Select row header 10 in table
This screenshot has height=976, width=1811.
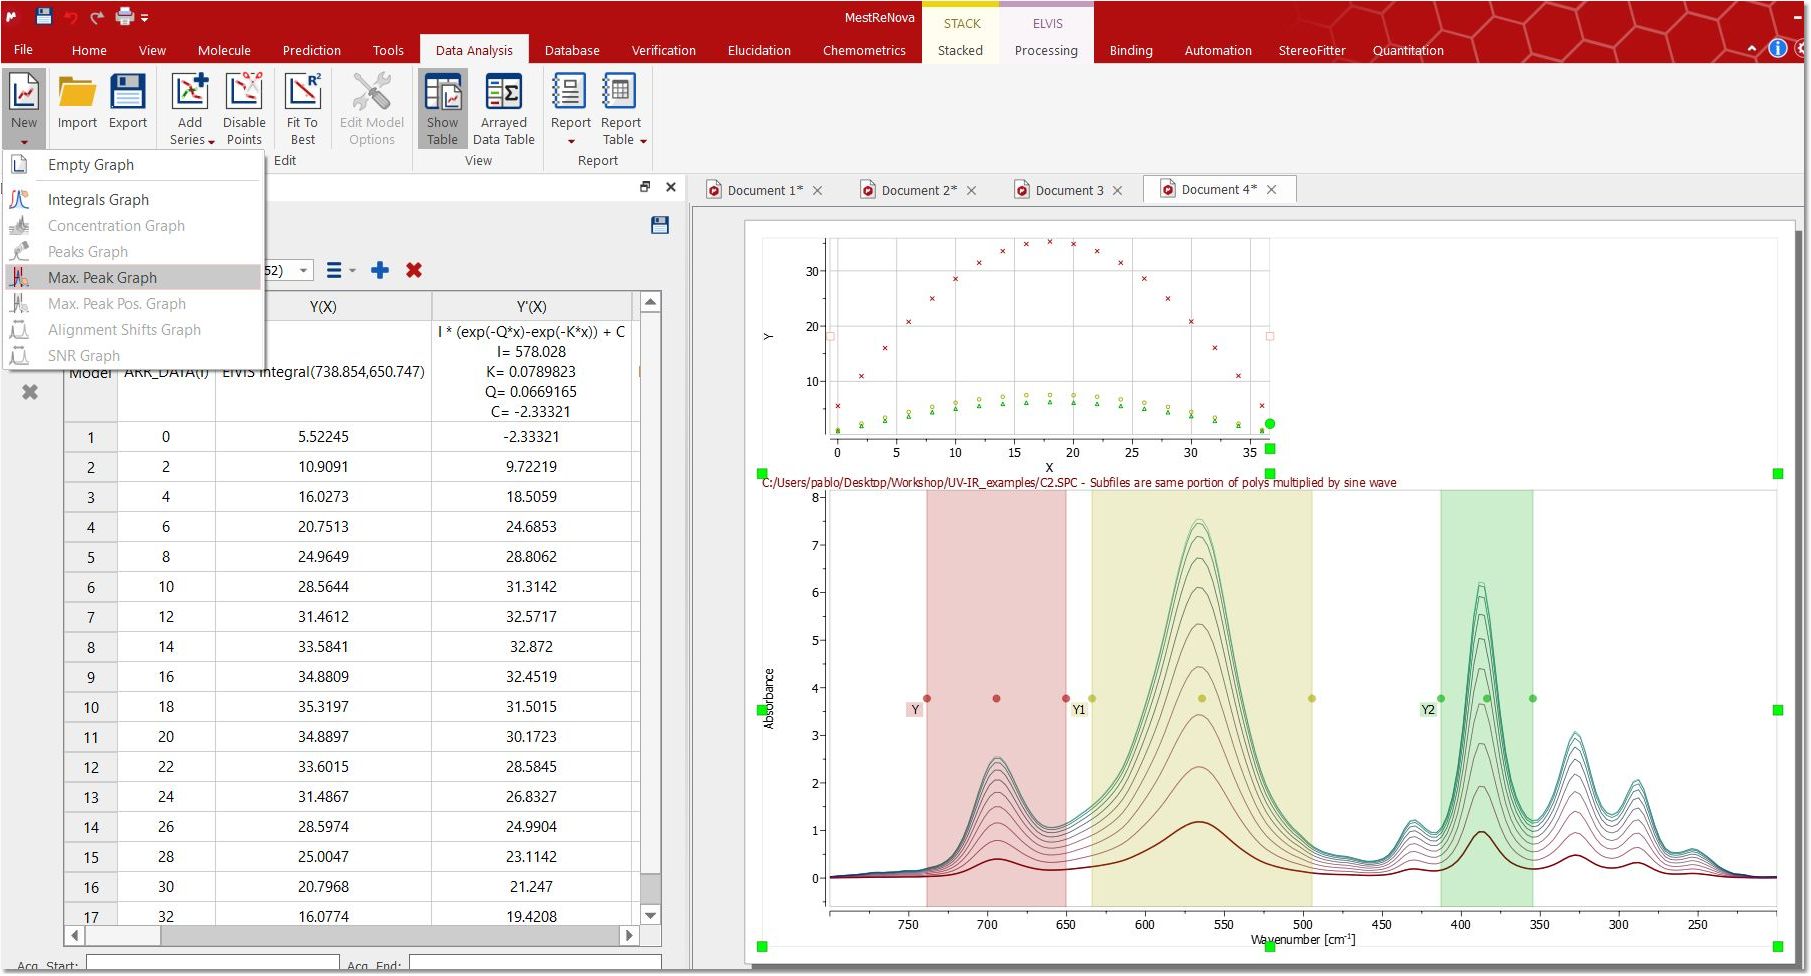(x=91, y=707)
